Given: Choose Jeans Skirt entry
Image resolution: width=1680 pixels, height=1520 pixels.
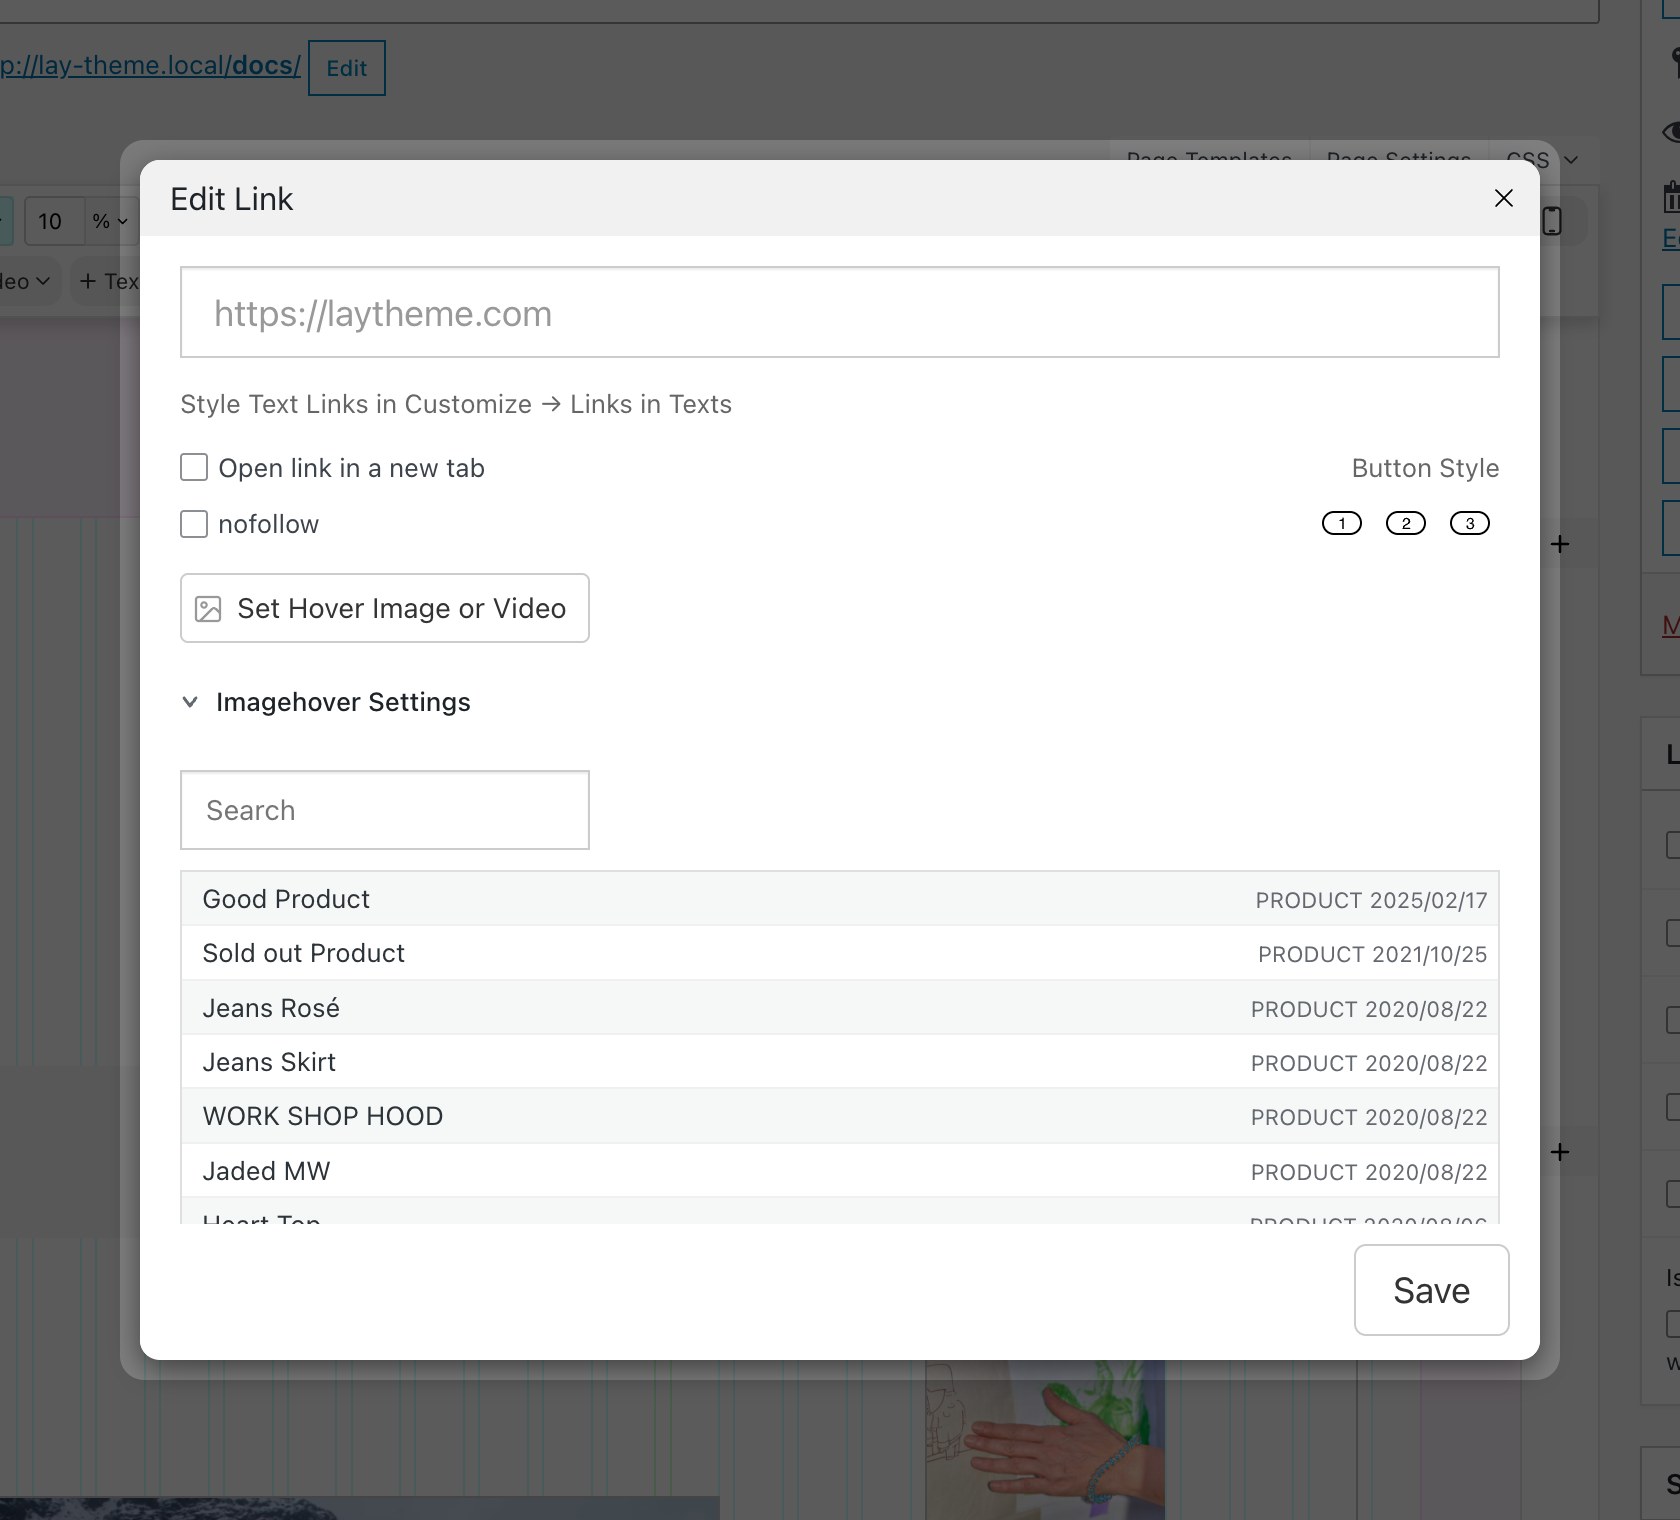Looking at the screenshot, I should tap(839, 1062).
